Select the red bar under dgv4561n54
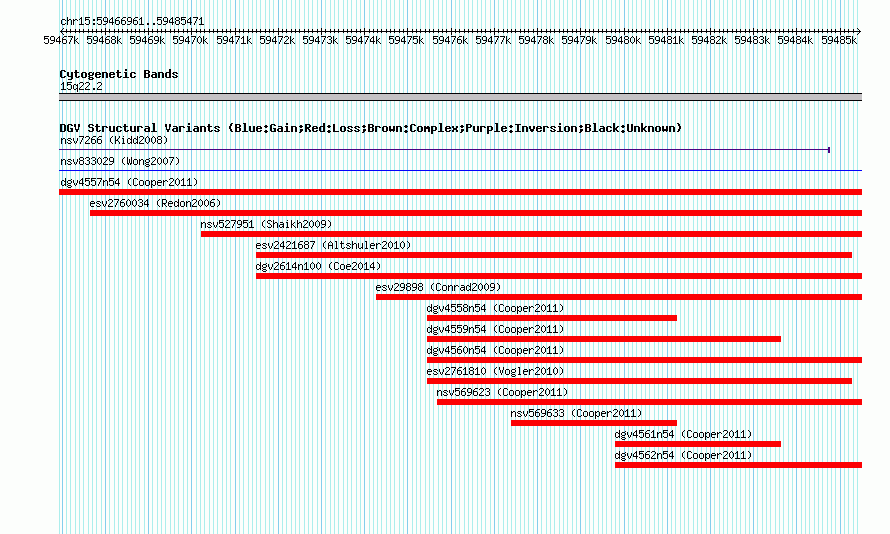The width and height of the screenshot is (890, 534). click(698, 444)
